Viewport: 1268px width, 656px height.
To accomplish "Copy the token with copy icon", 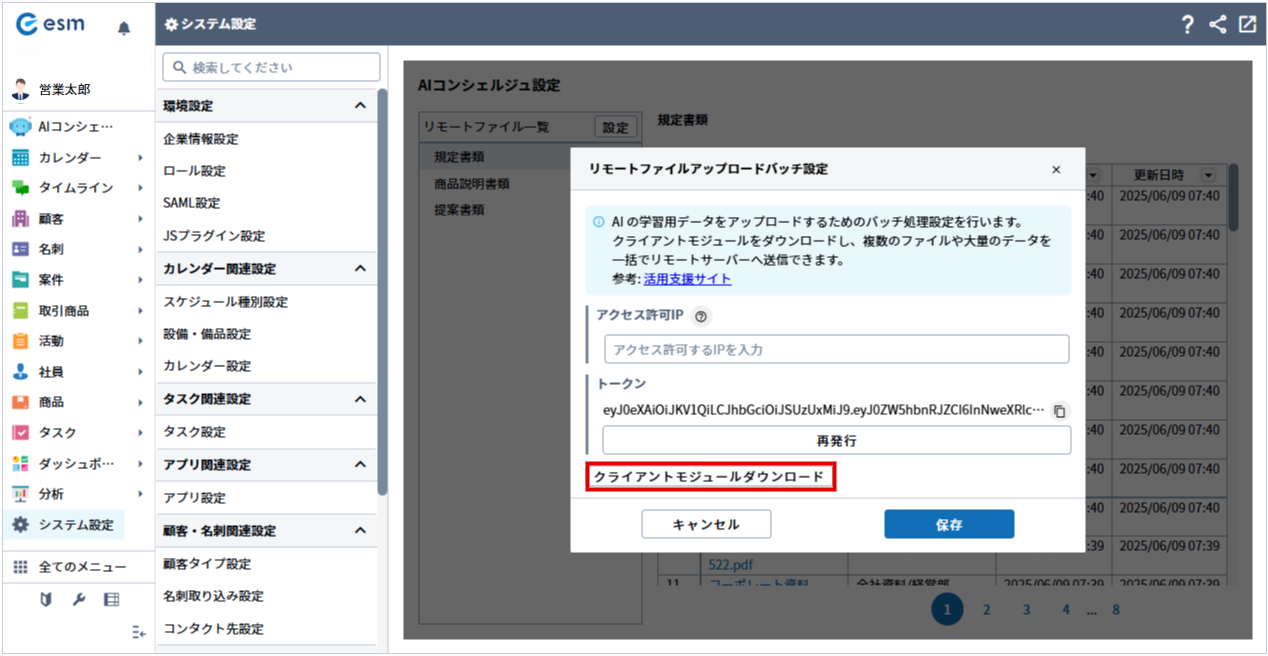I will [x=1060, y=411].
